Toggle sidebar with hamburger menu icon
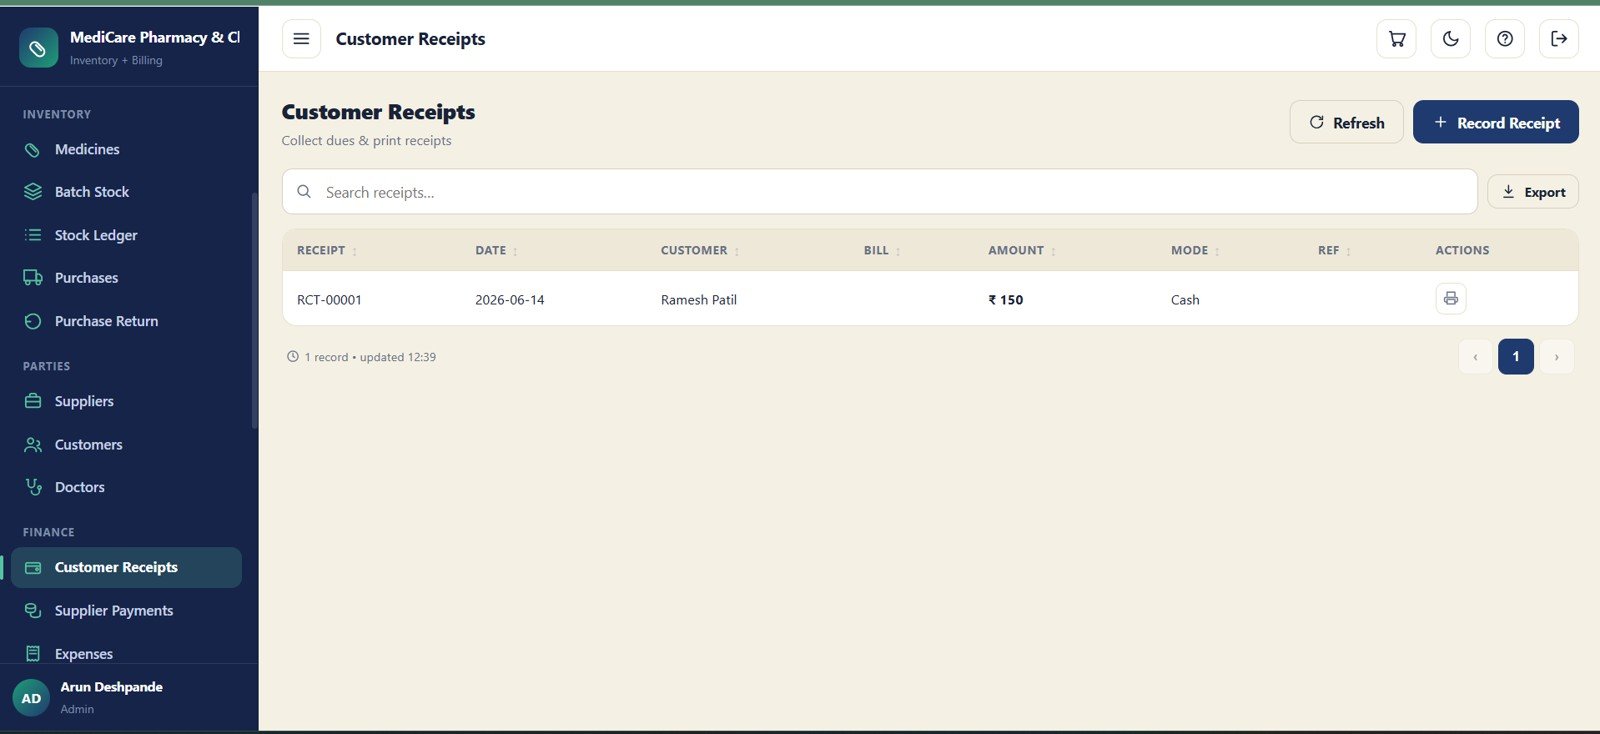The width and height of the screenshot is (1600, 734). [301, 39]
